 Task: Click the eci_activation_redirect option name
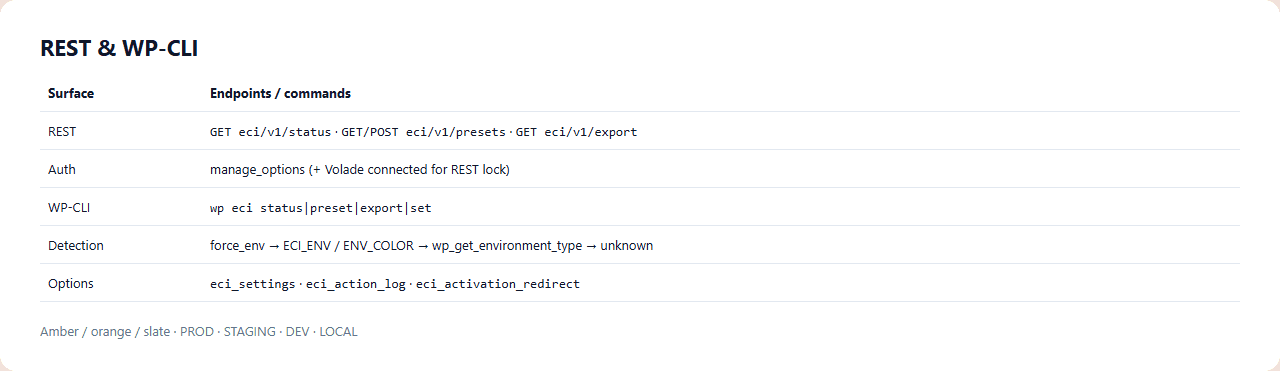(498, 283)
